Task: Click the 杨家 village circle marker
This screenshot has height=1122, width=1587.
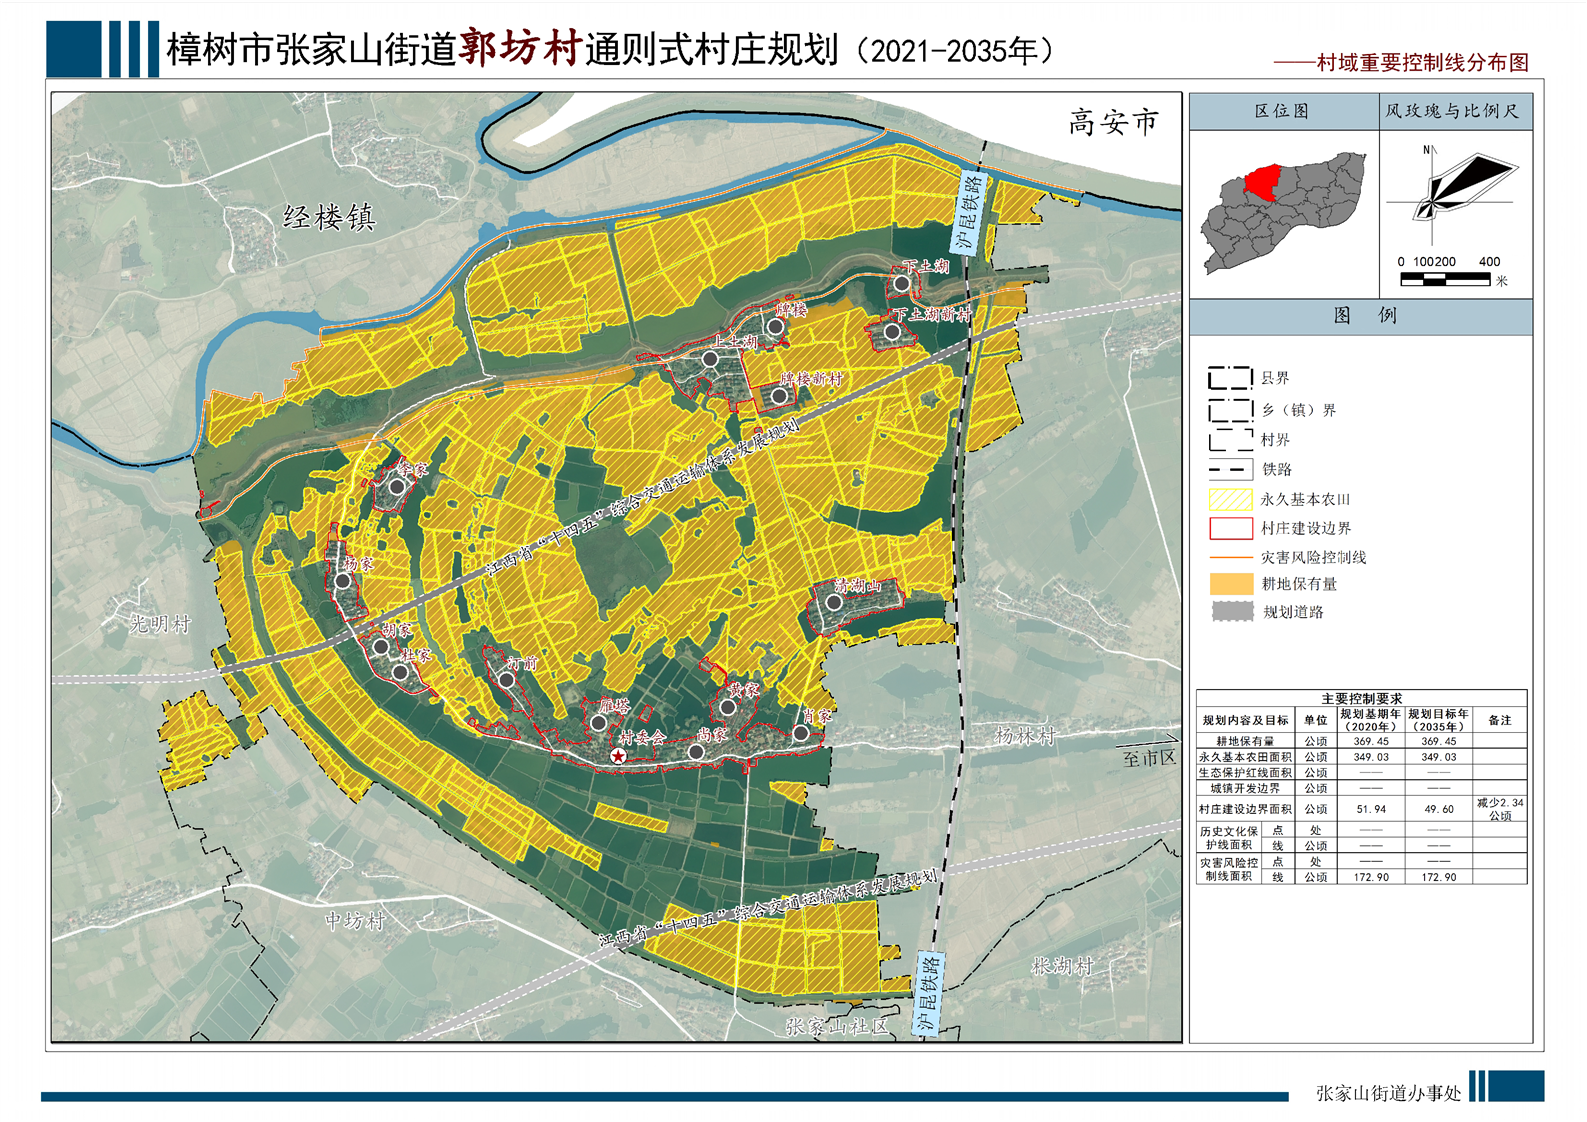Action: coord(343,581)
